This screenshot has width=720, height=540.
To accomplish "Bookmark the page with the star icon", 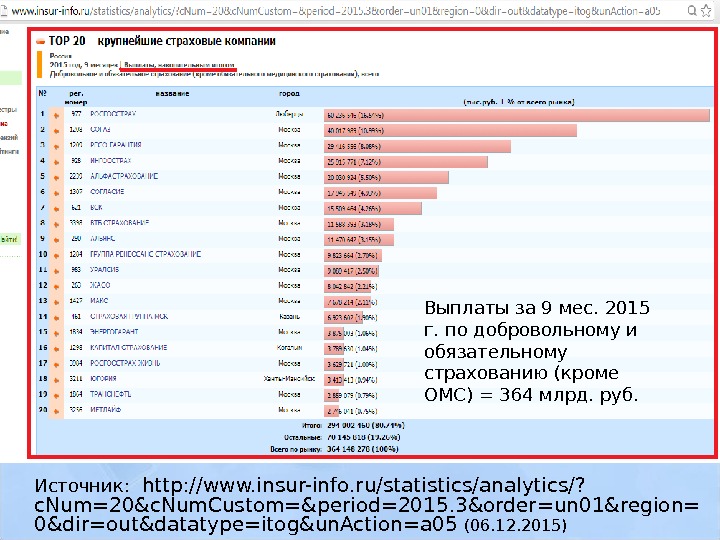I will 706,11.
